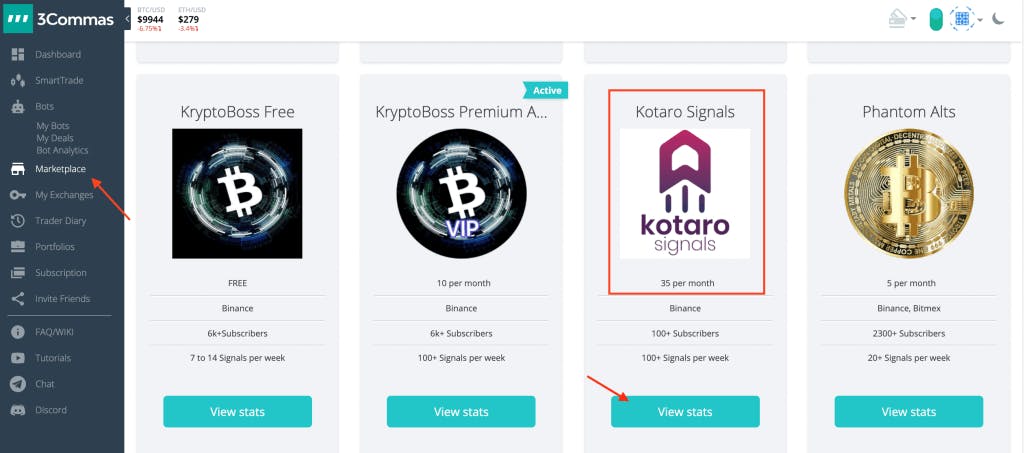Screen dimensions: 1024x453
Task: Open the Telegram Chat icon
Action: point(17,384)
